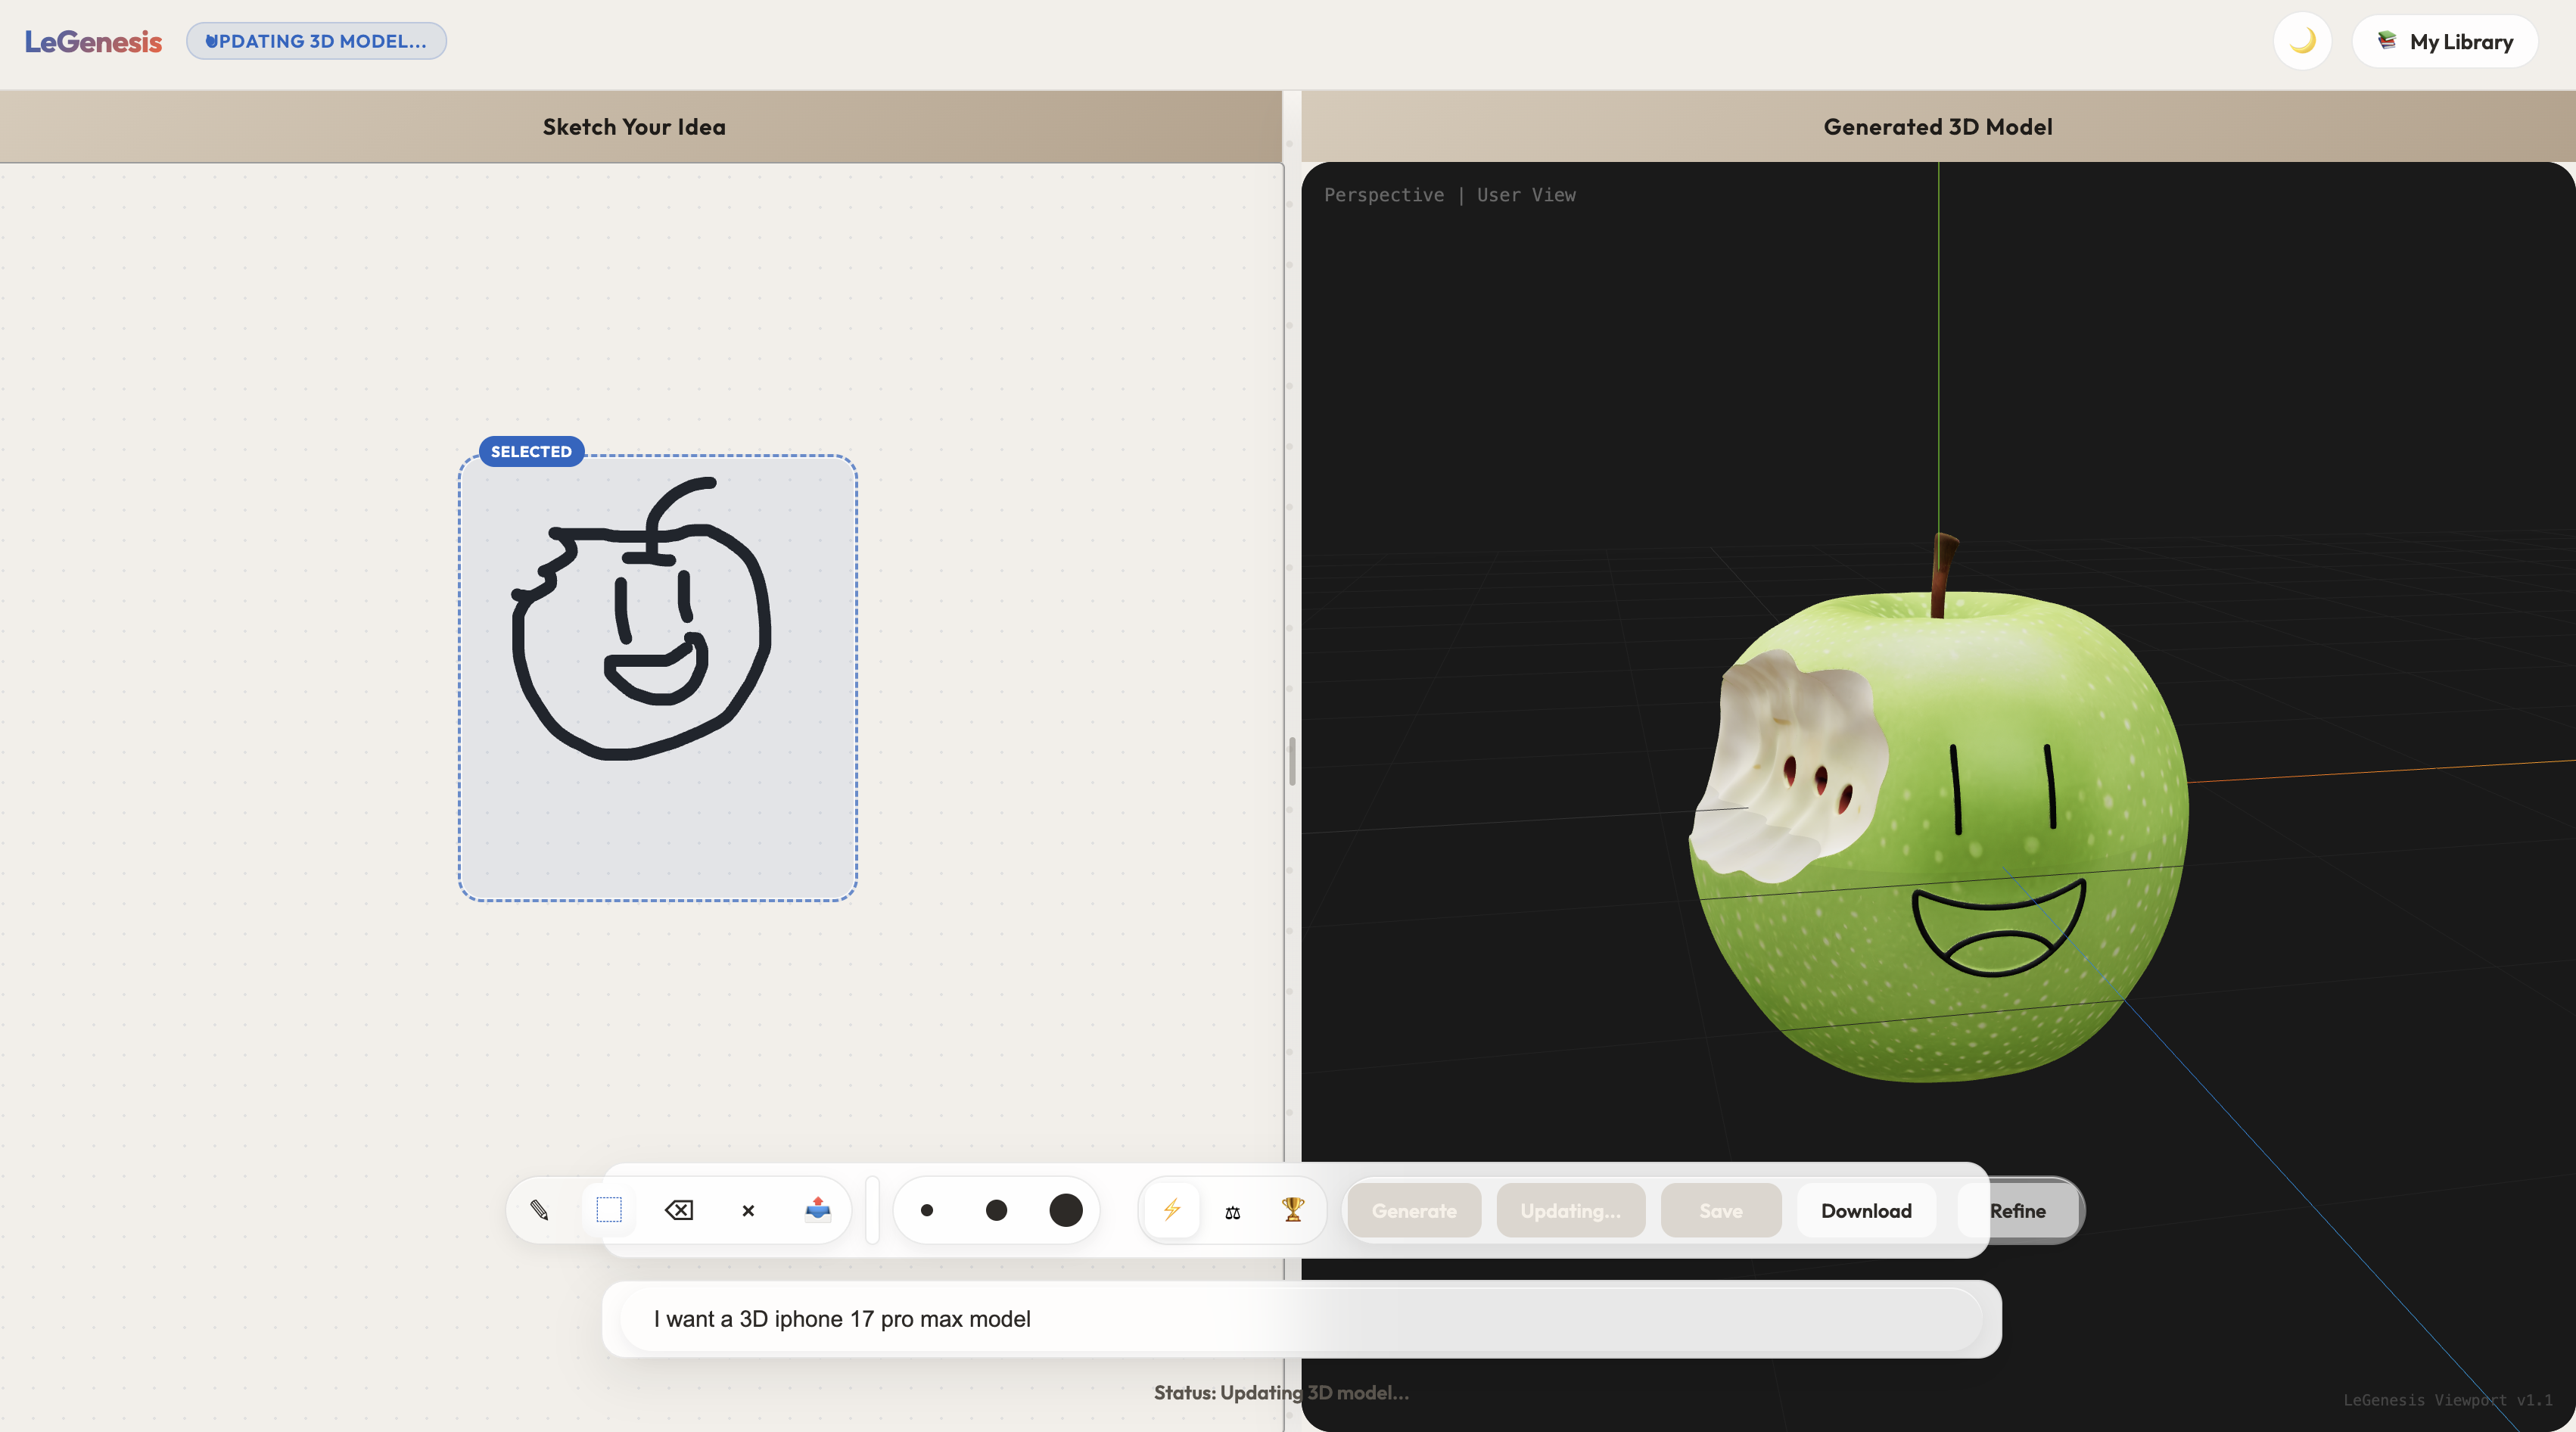Click the selected apple sketch thumbnail
This screenshot has height=1432, width=2576.
tap(657, 677)
